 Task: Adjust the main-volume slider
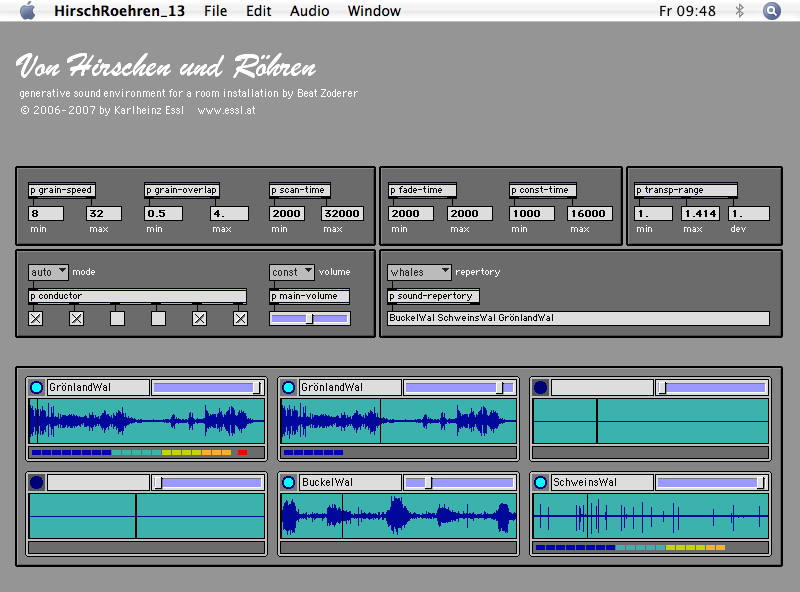point(309,319)
